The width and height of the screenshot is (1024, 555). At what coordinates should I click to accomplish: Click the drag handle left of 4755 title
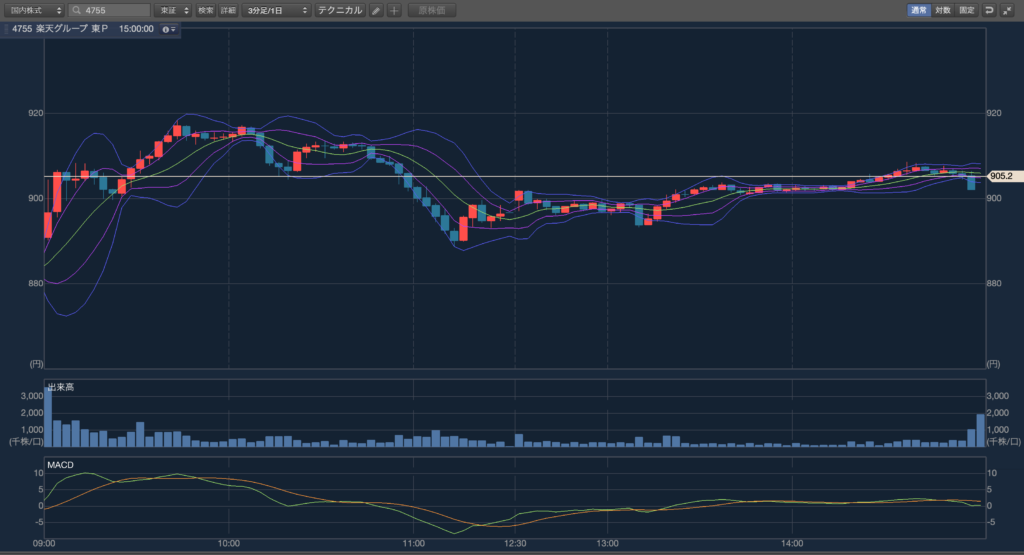6,29
